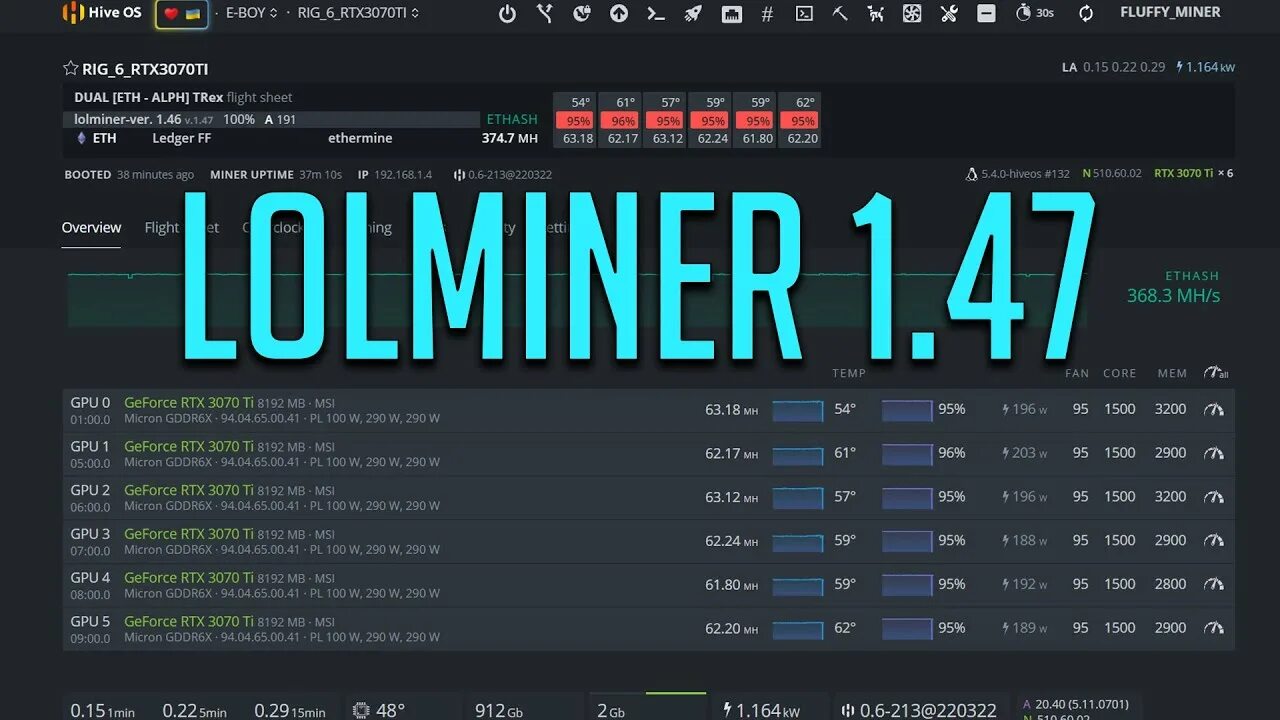
Task: Click GPU 2 bus ID 06:00.0
Action: [90, 507]
